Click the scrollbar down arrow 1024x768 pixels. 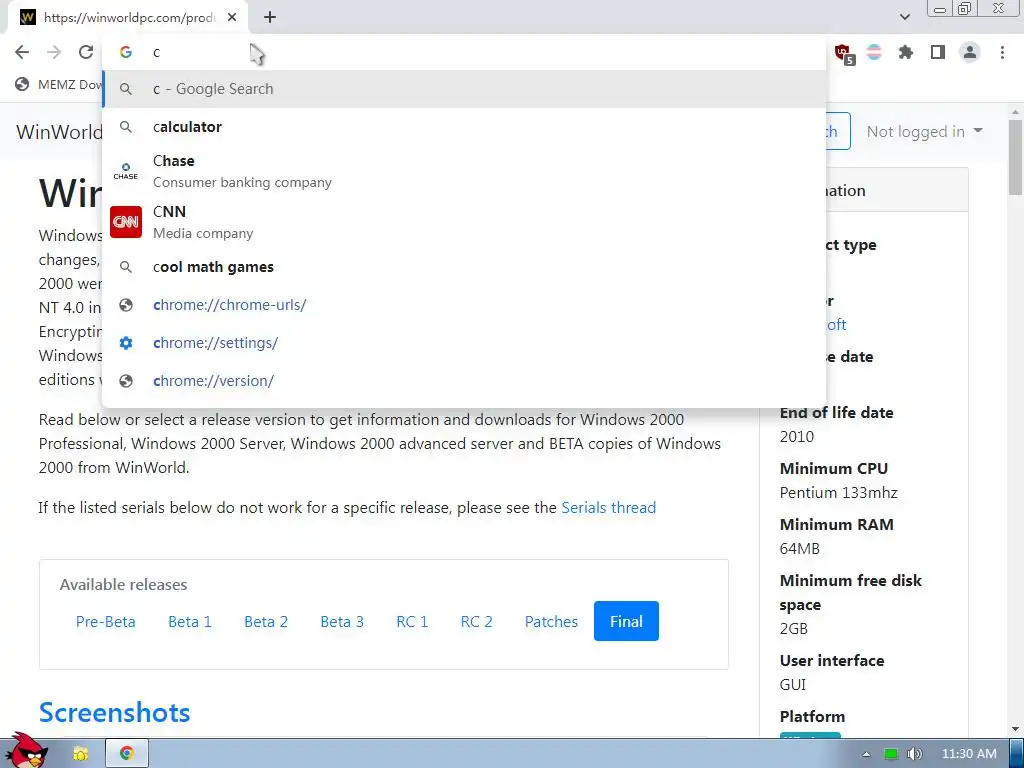click(1015, 729)
